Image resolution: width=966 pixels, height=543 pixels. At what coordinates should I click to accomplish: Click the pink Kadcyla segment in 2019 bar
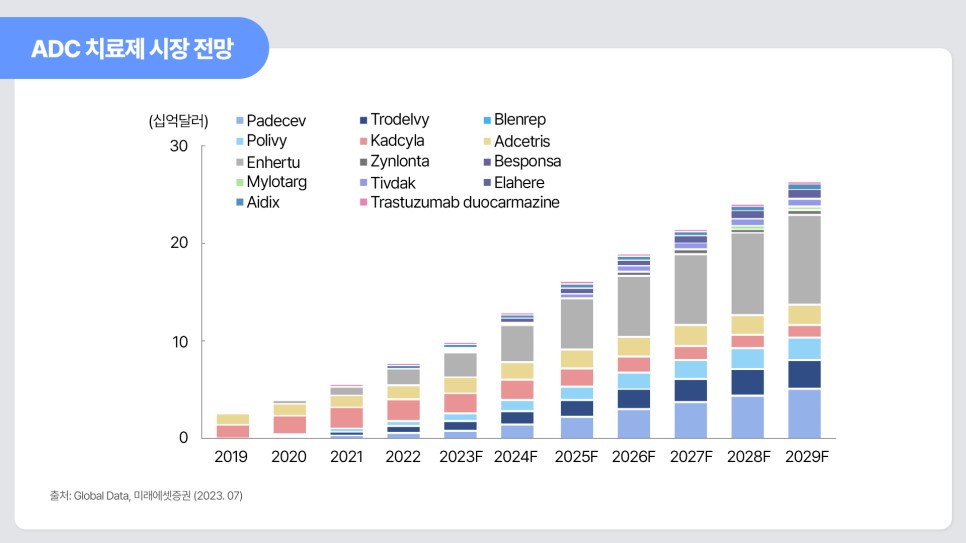(233, 431)
